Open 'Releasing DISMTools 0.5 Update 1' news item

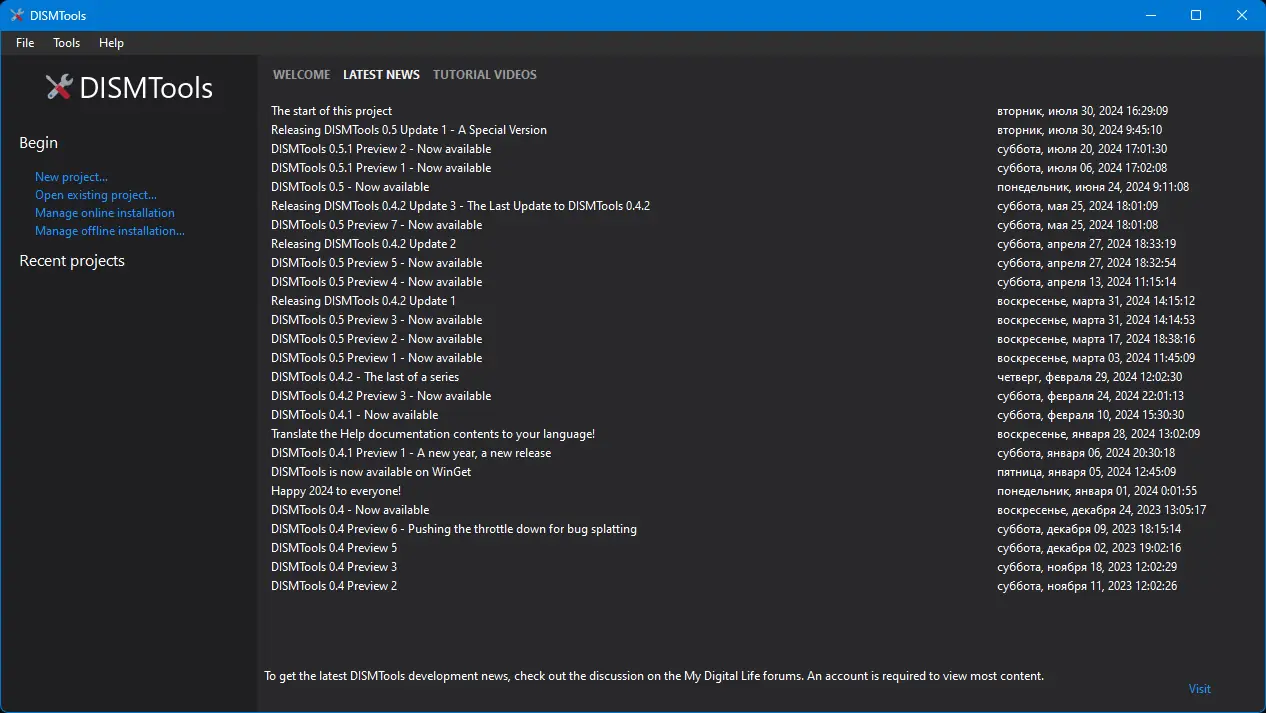[409, 130]
